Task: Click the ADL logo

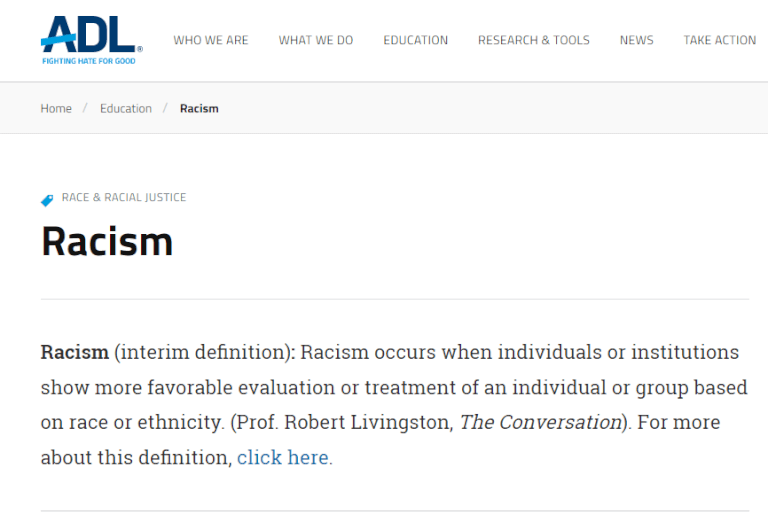Action: (92, 40)
